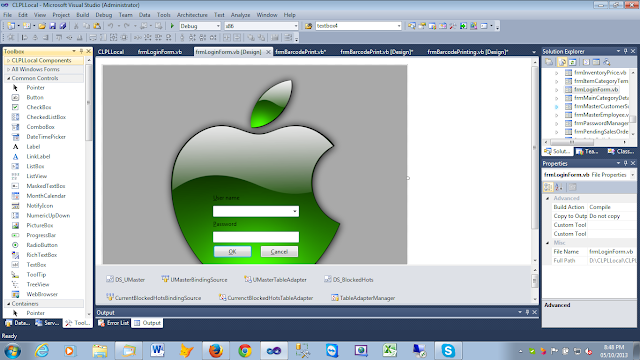Click the Paste toolbar icon
This screenshot has width=640, height=360.
[x=97, y=26]
